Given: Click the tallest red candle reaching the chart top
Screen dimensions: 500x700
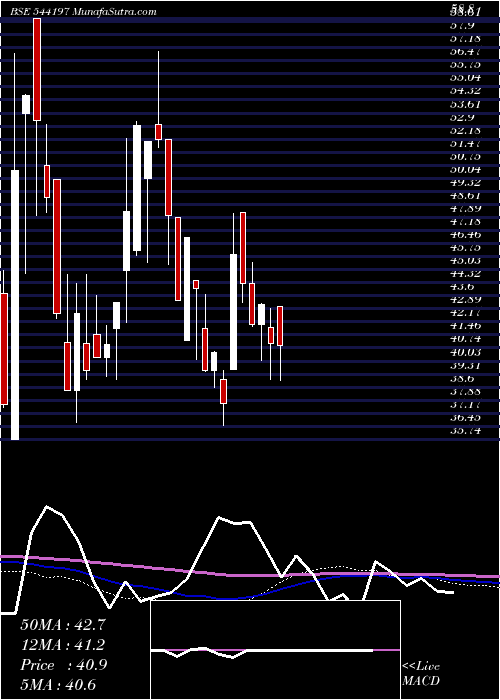Looking at the screenshot, I should (37, 70).
